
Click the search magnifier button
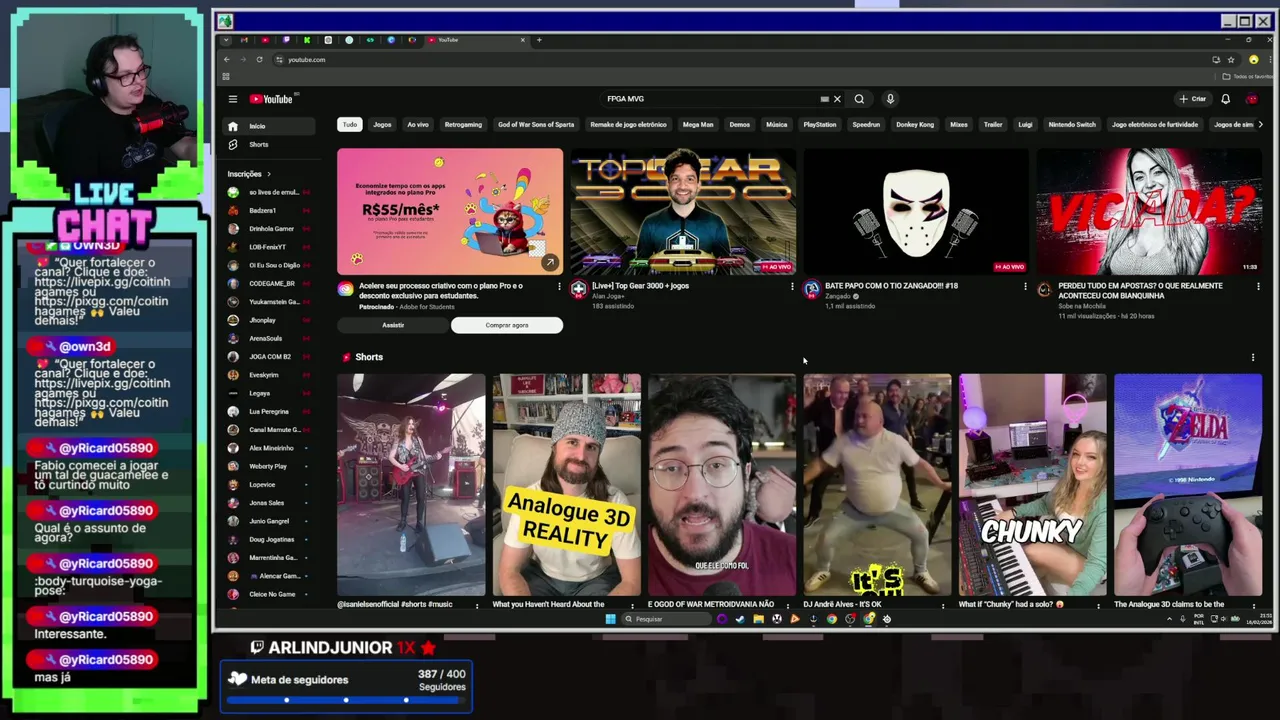pyautogui.click(x=859, y=99)
